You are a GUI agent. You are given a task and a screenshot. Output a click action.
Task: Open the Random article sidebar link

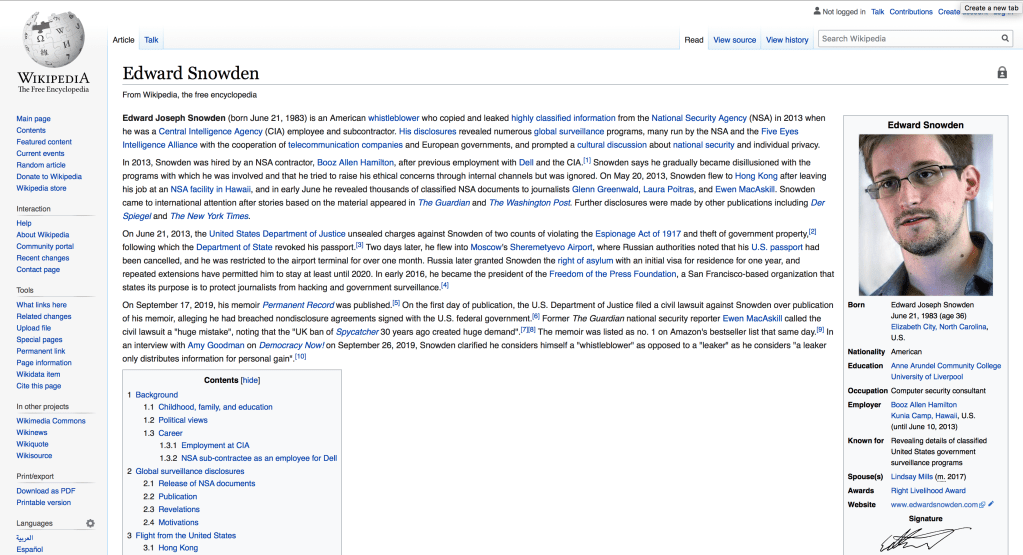point(41,165)
